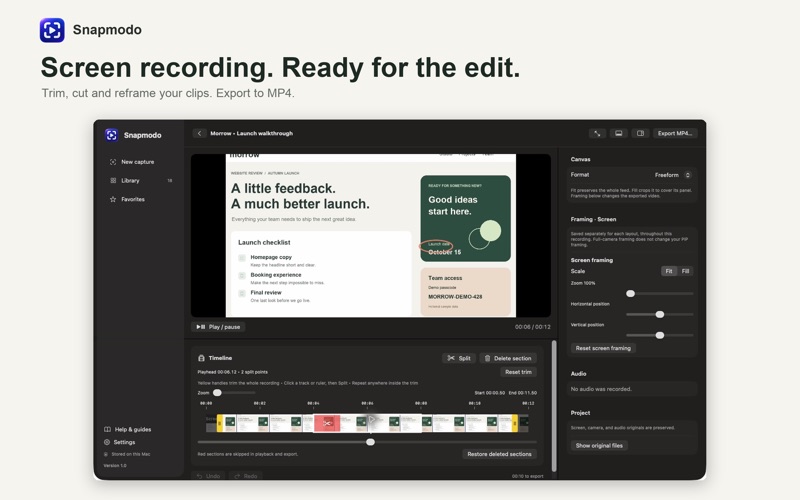Open the Format Freeform dropdown

672,175
